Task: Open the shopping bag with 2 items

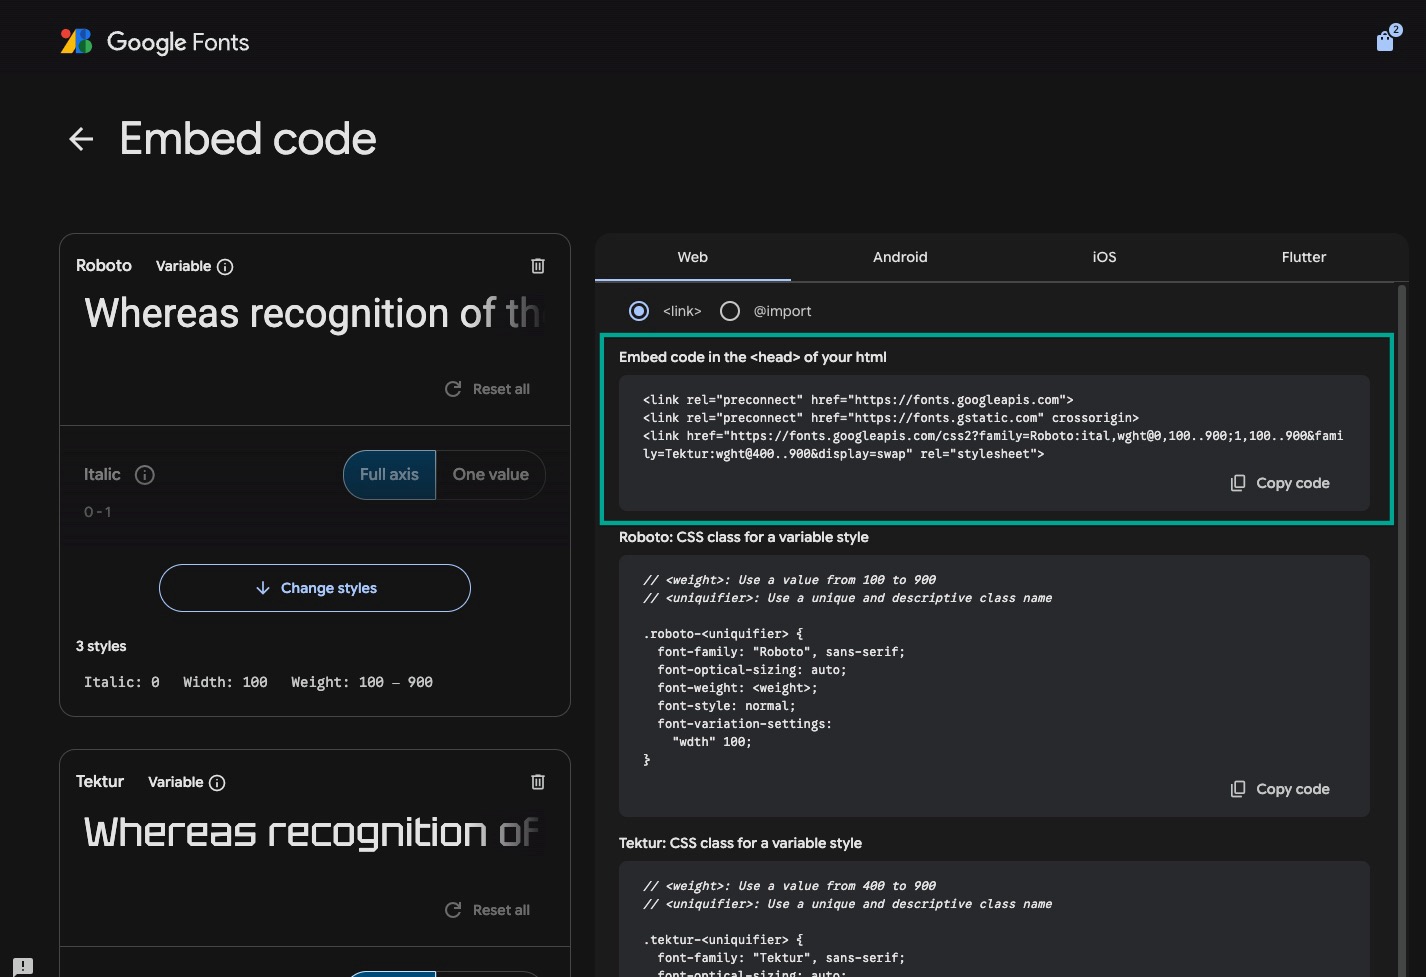Action: pyautogui.click(x=1387, y=39)
